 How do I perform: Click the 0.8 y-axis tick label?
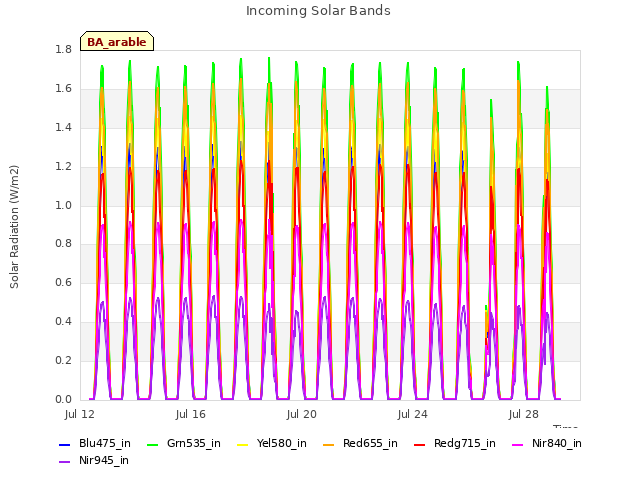click(x=63, y=243)
